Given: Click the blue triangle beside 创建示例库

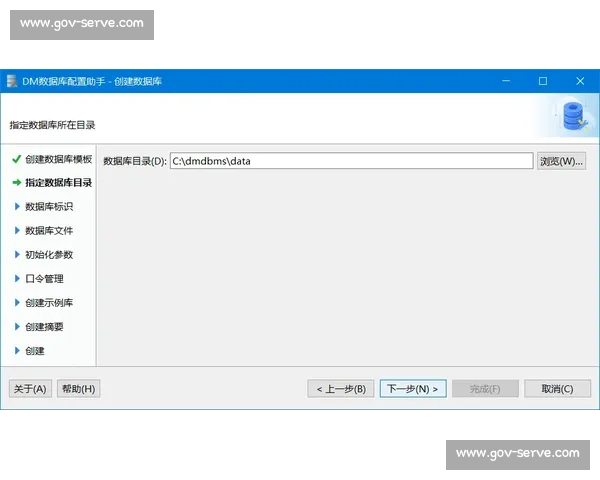Looking at the screenshot, I should pos(17,303).
